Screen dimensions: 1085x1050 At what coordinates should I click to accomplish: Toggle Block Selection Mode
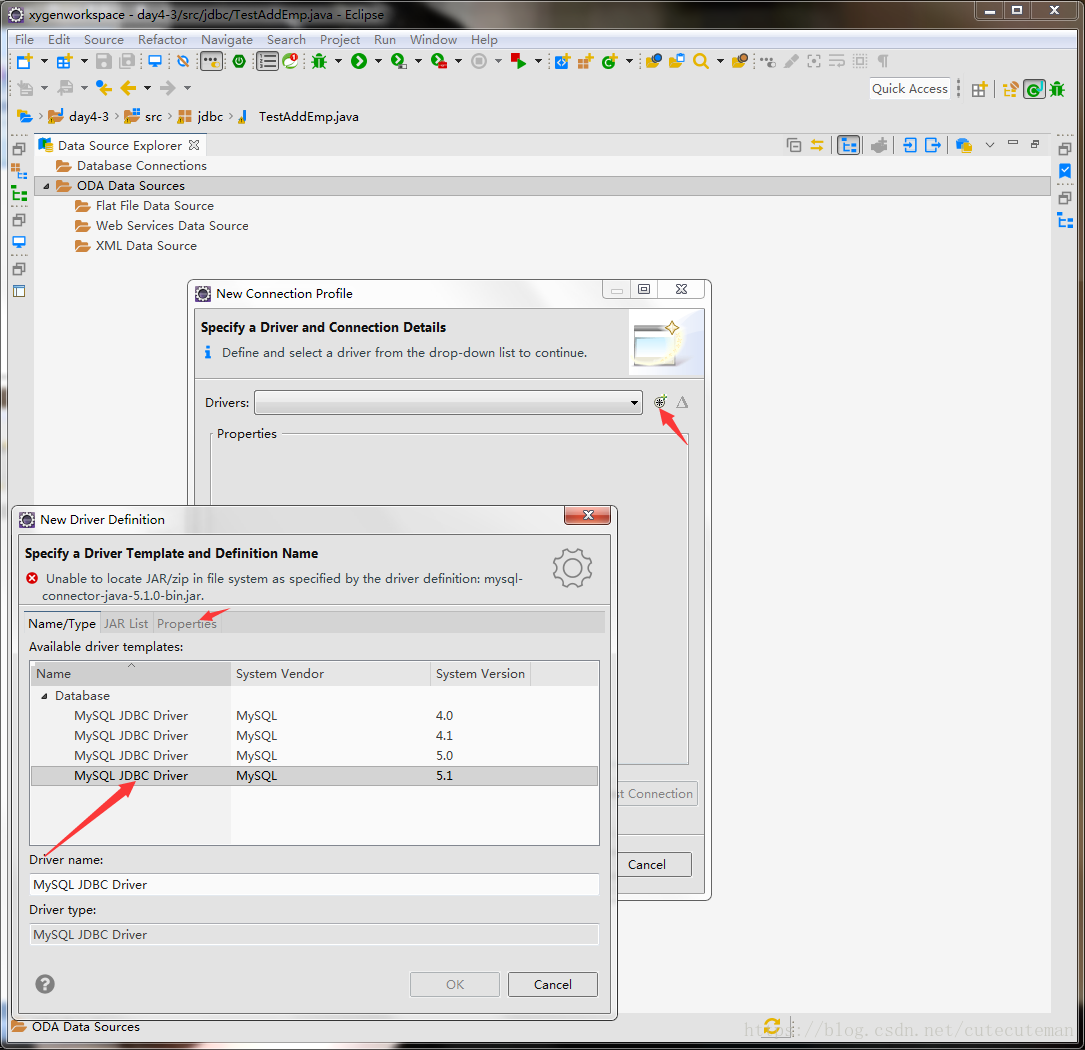click(859, 62)
